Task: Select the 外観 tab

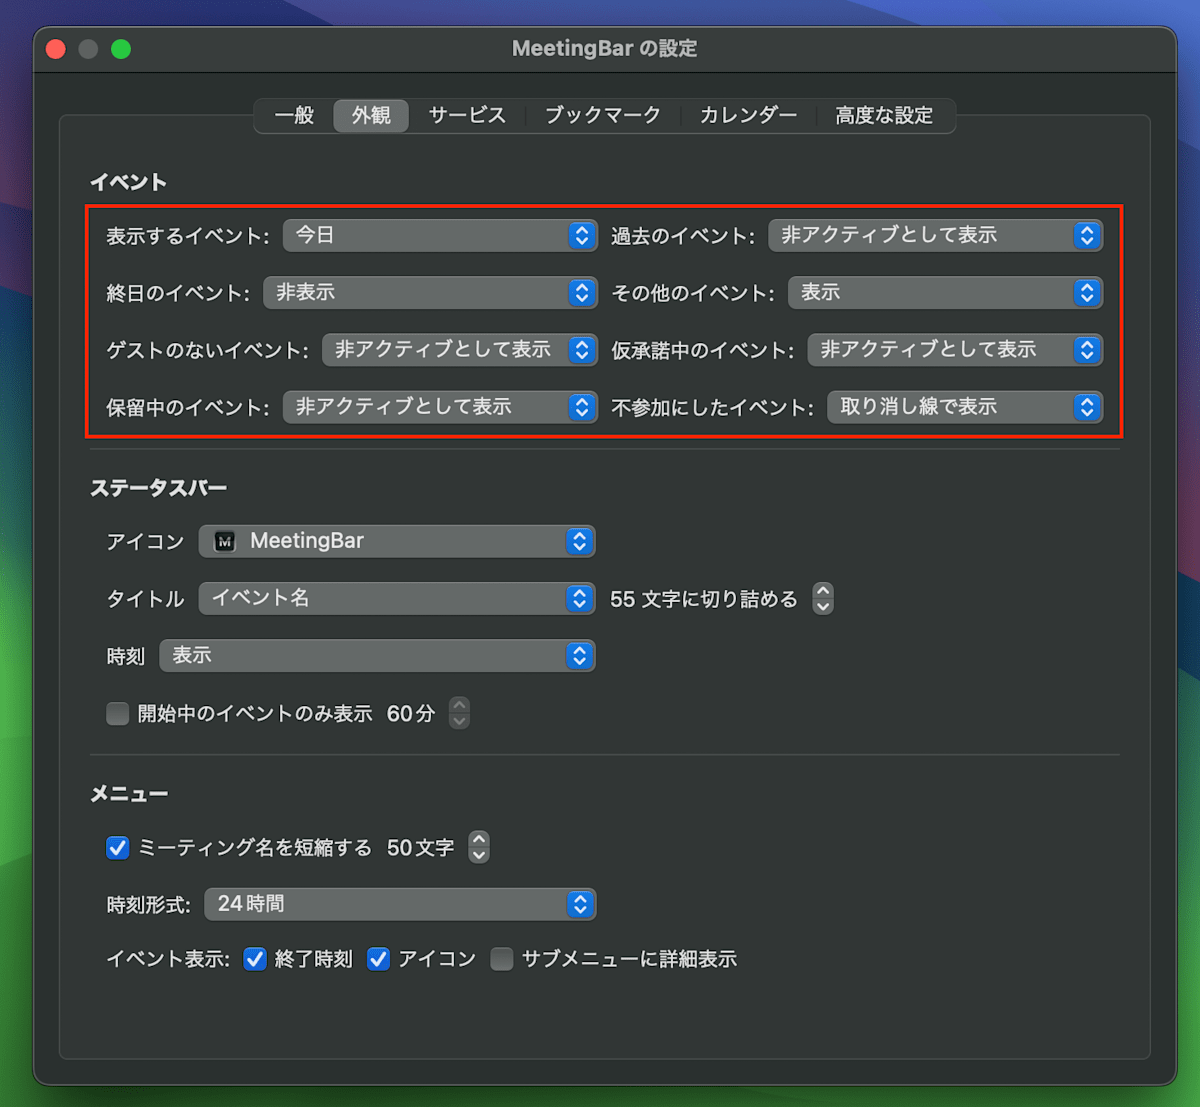Action: (x=371, y=115)
